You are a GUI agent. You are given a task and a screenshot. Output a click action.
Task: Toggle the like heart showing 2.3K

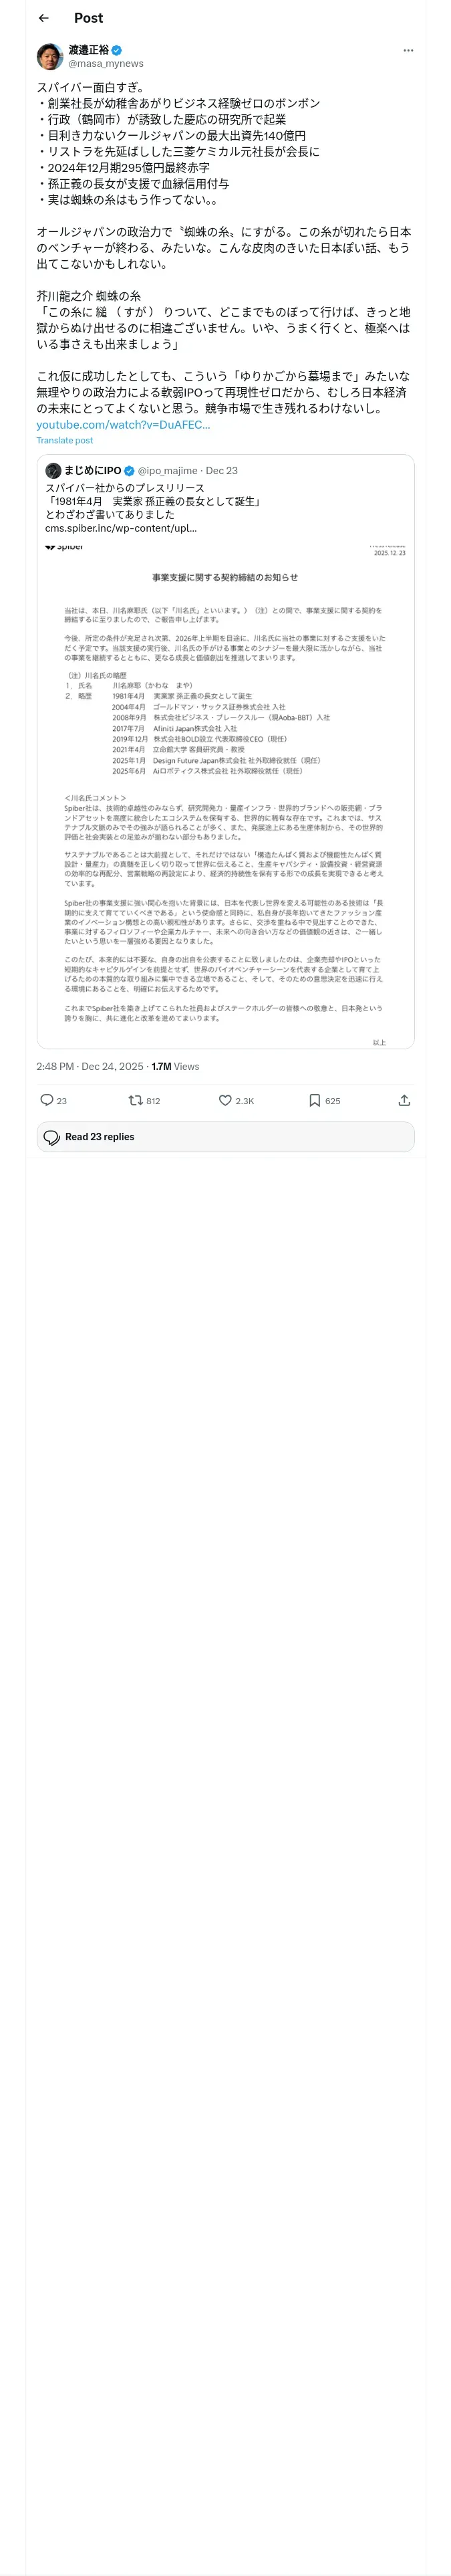(x=226, y=1100)
